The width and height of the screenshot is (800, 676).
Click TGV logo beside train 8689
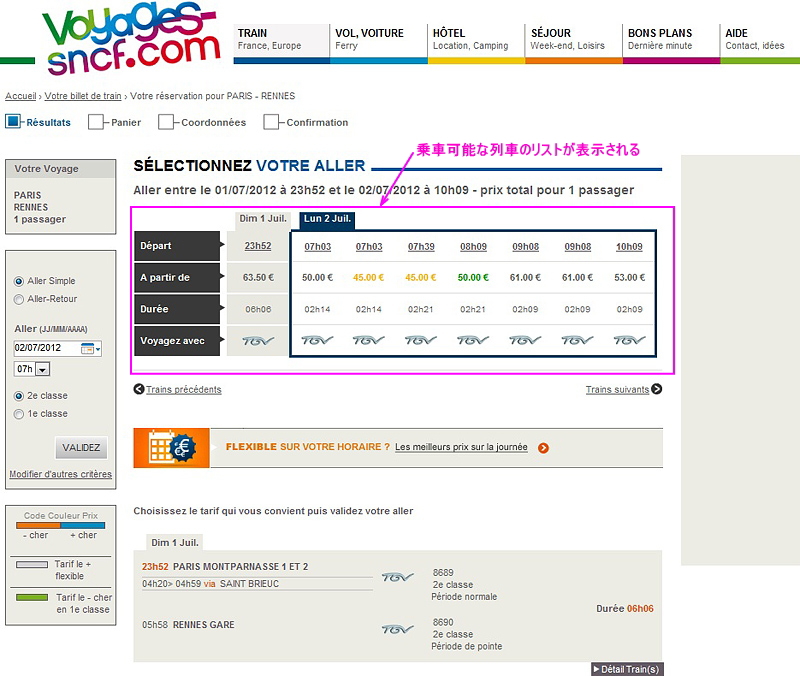[x=397, y=577]
